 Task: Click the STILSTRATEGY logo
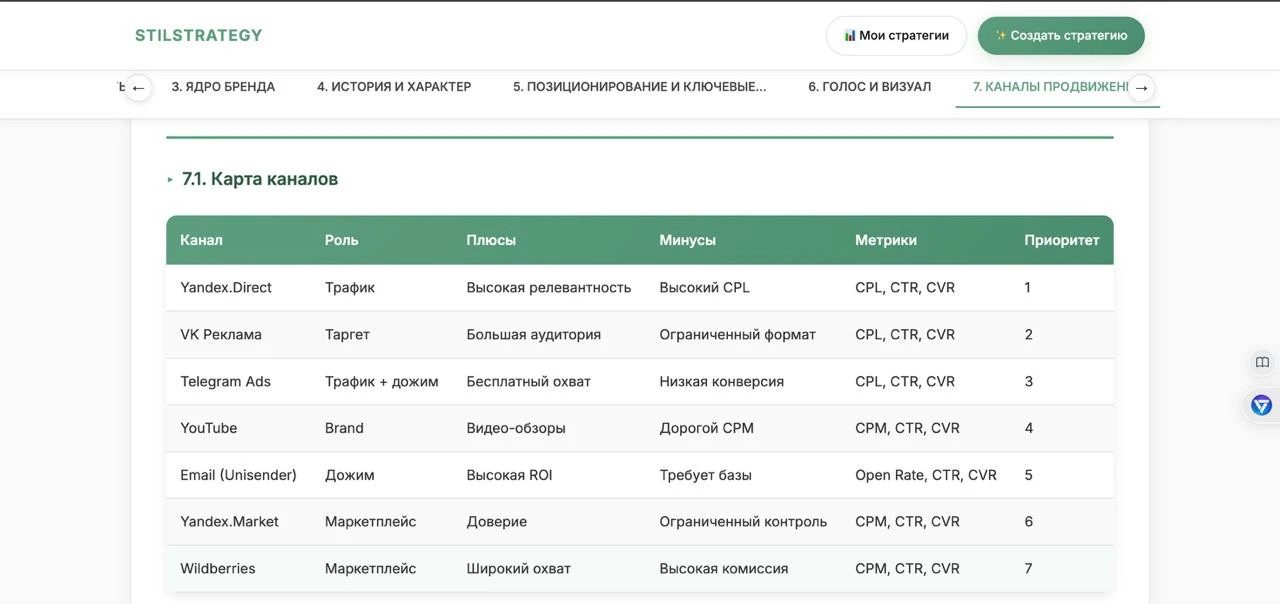tap(199, 36)
